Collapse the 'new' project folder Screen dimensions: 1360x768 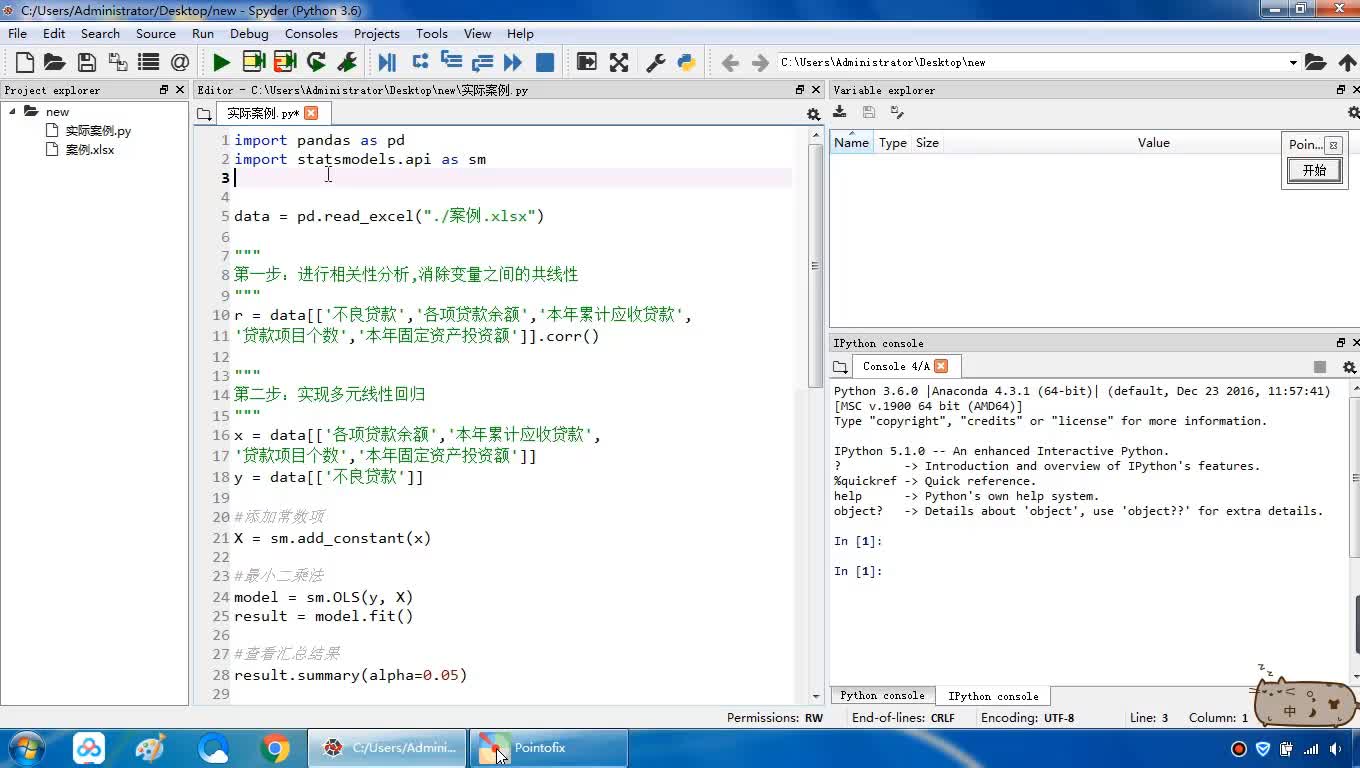click(13, 112)
